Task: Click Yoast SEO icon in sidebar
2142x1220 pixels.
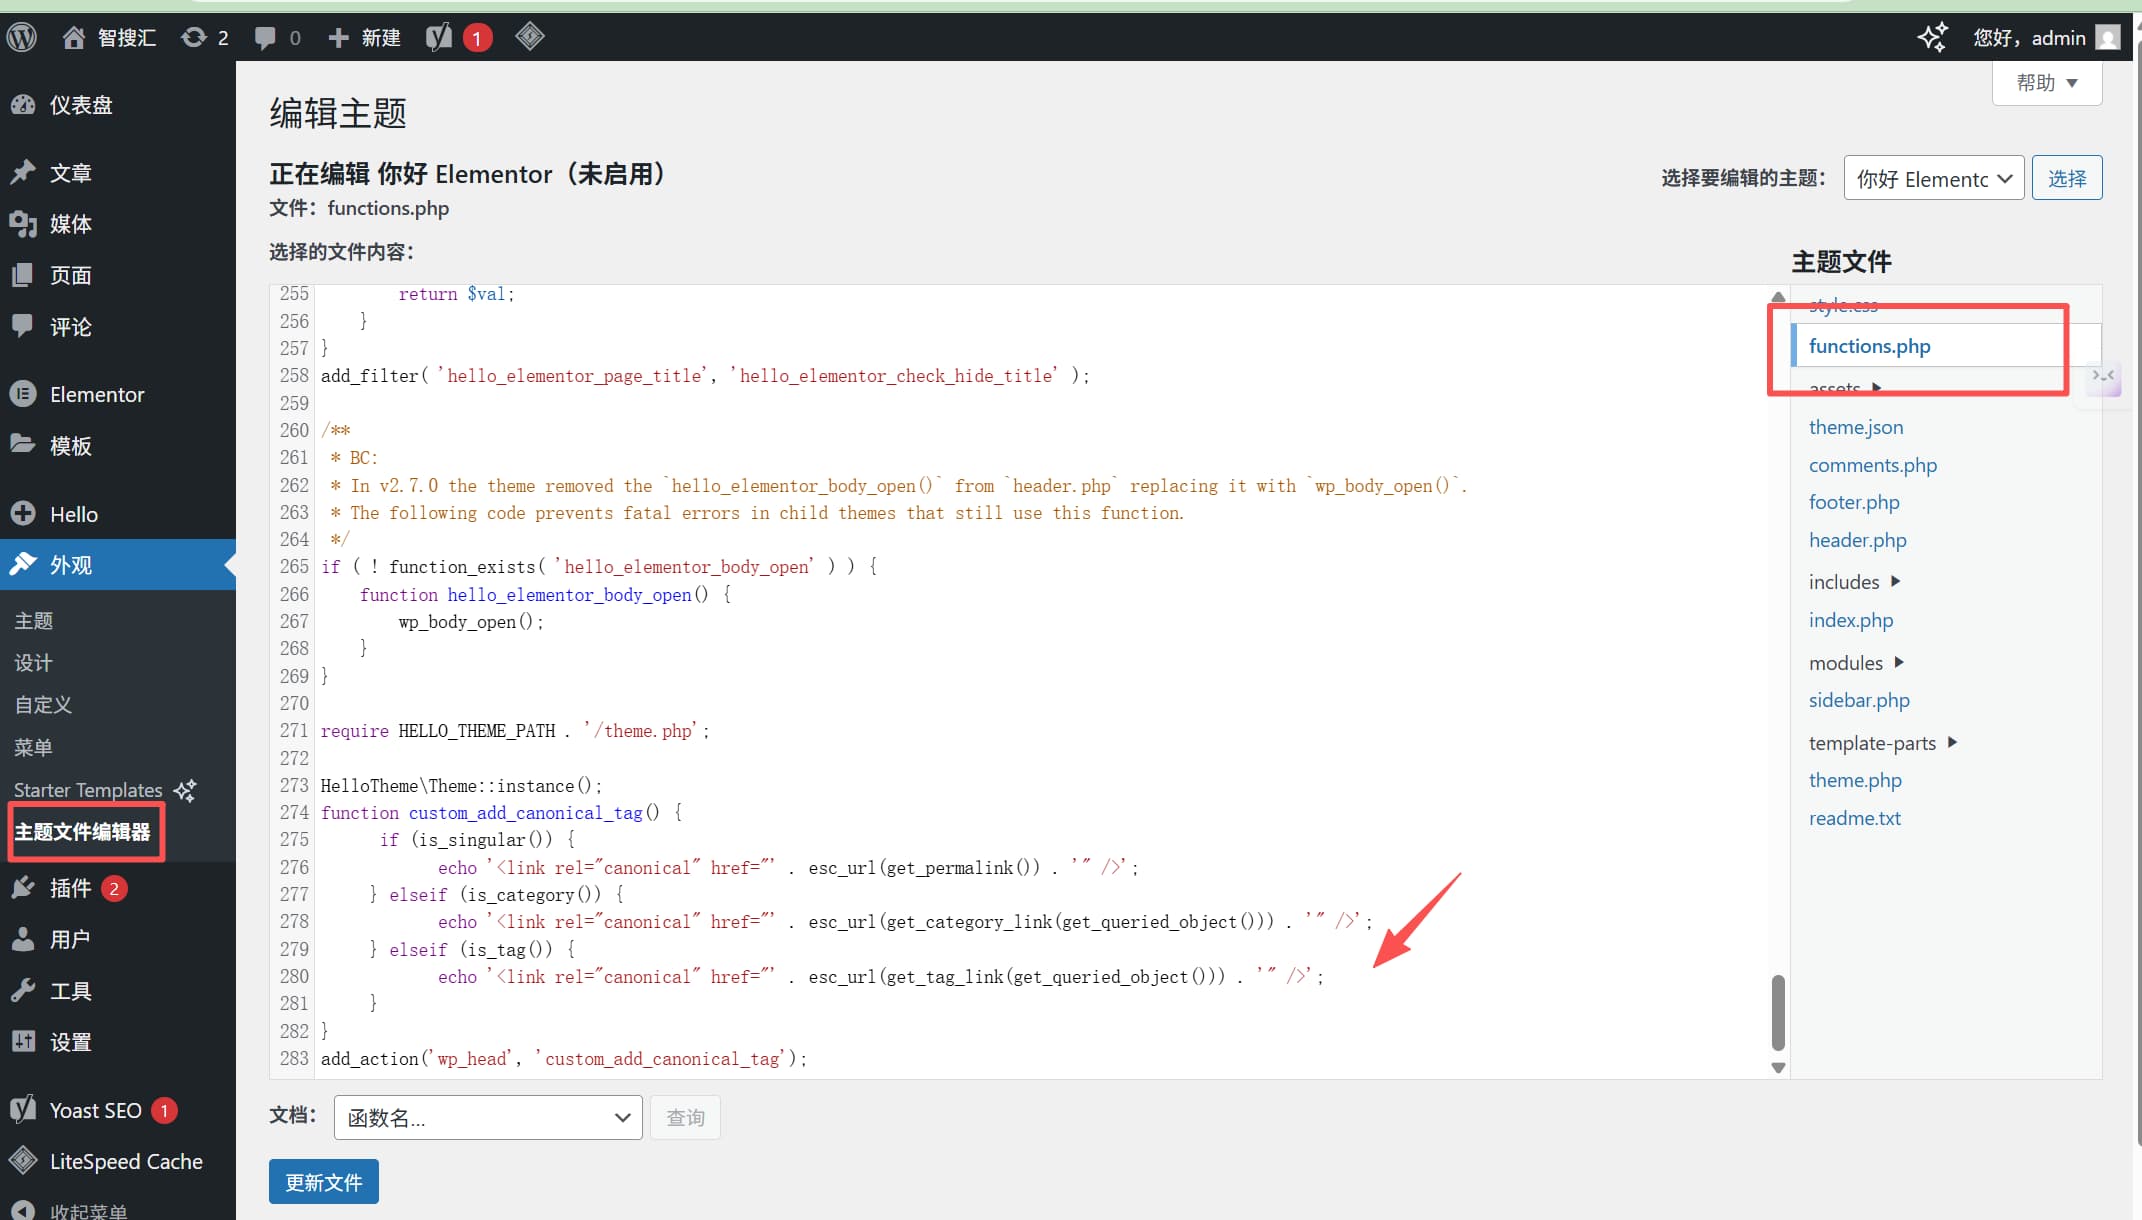Action: (x=23, y=1110)
